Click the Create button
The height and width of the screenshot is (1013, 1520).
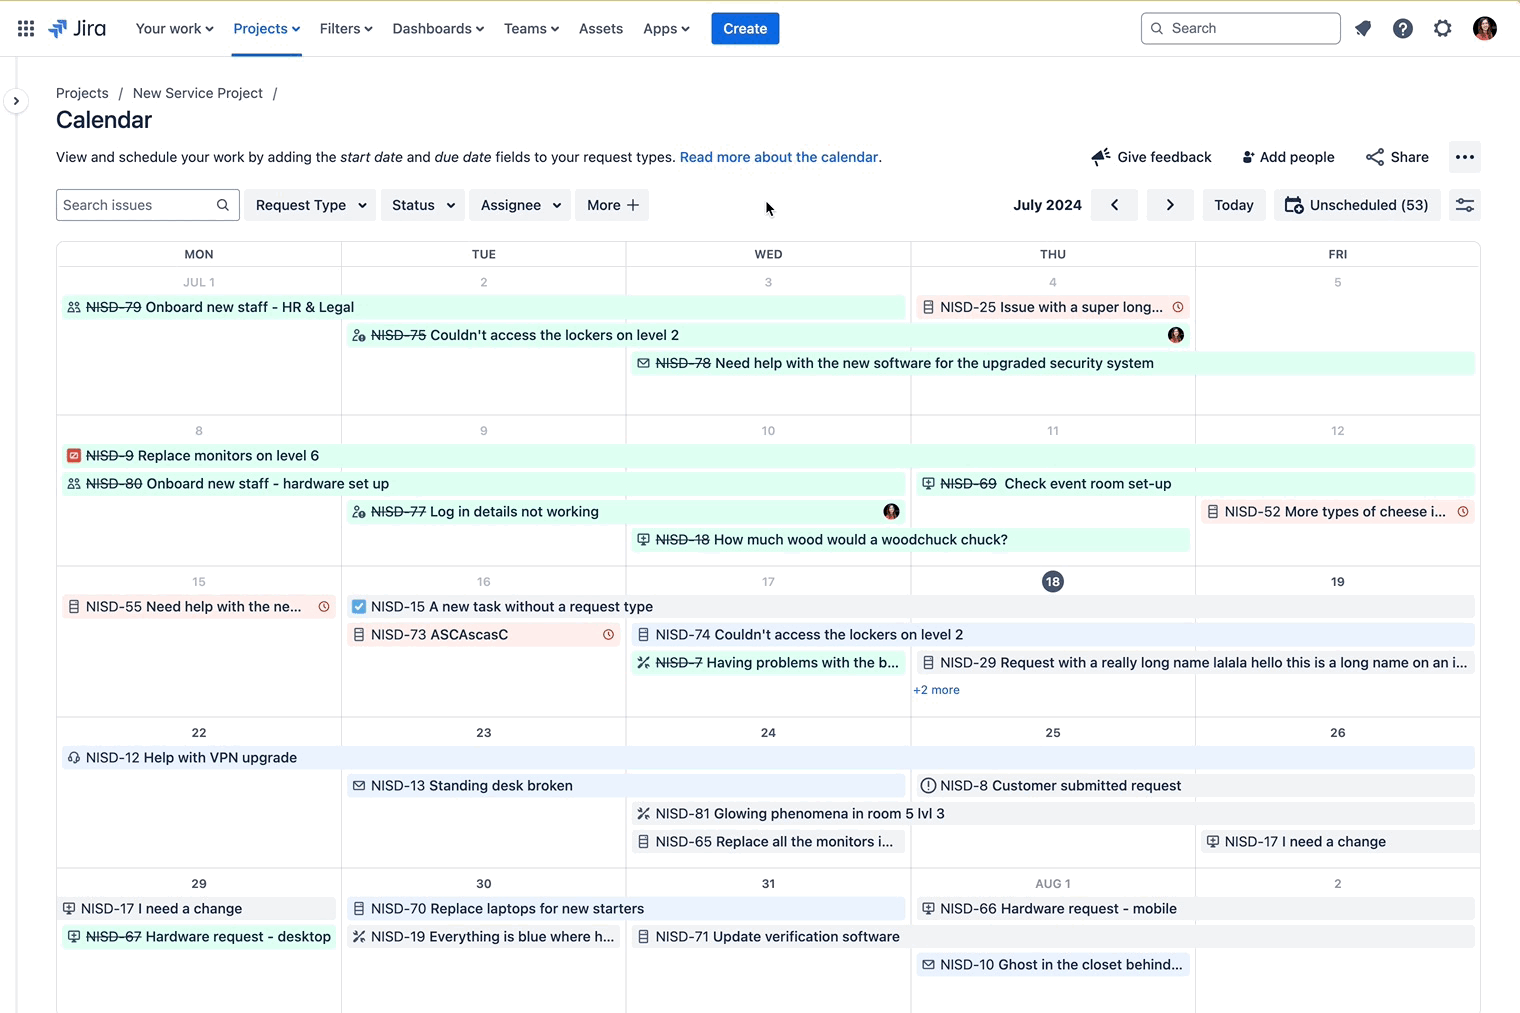(x=744, y=28)
